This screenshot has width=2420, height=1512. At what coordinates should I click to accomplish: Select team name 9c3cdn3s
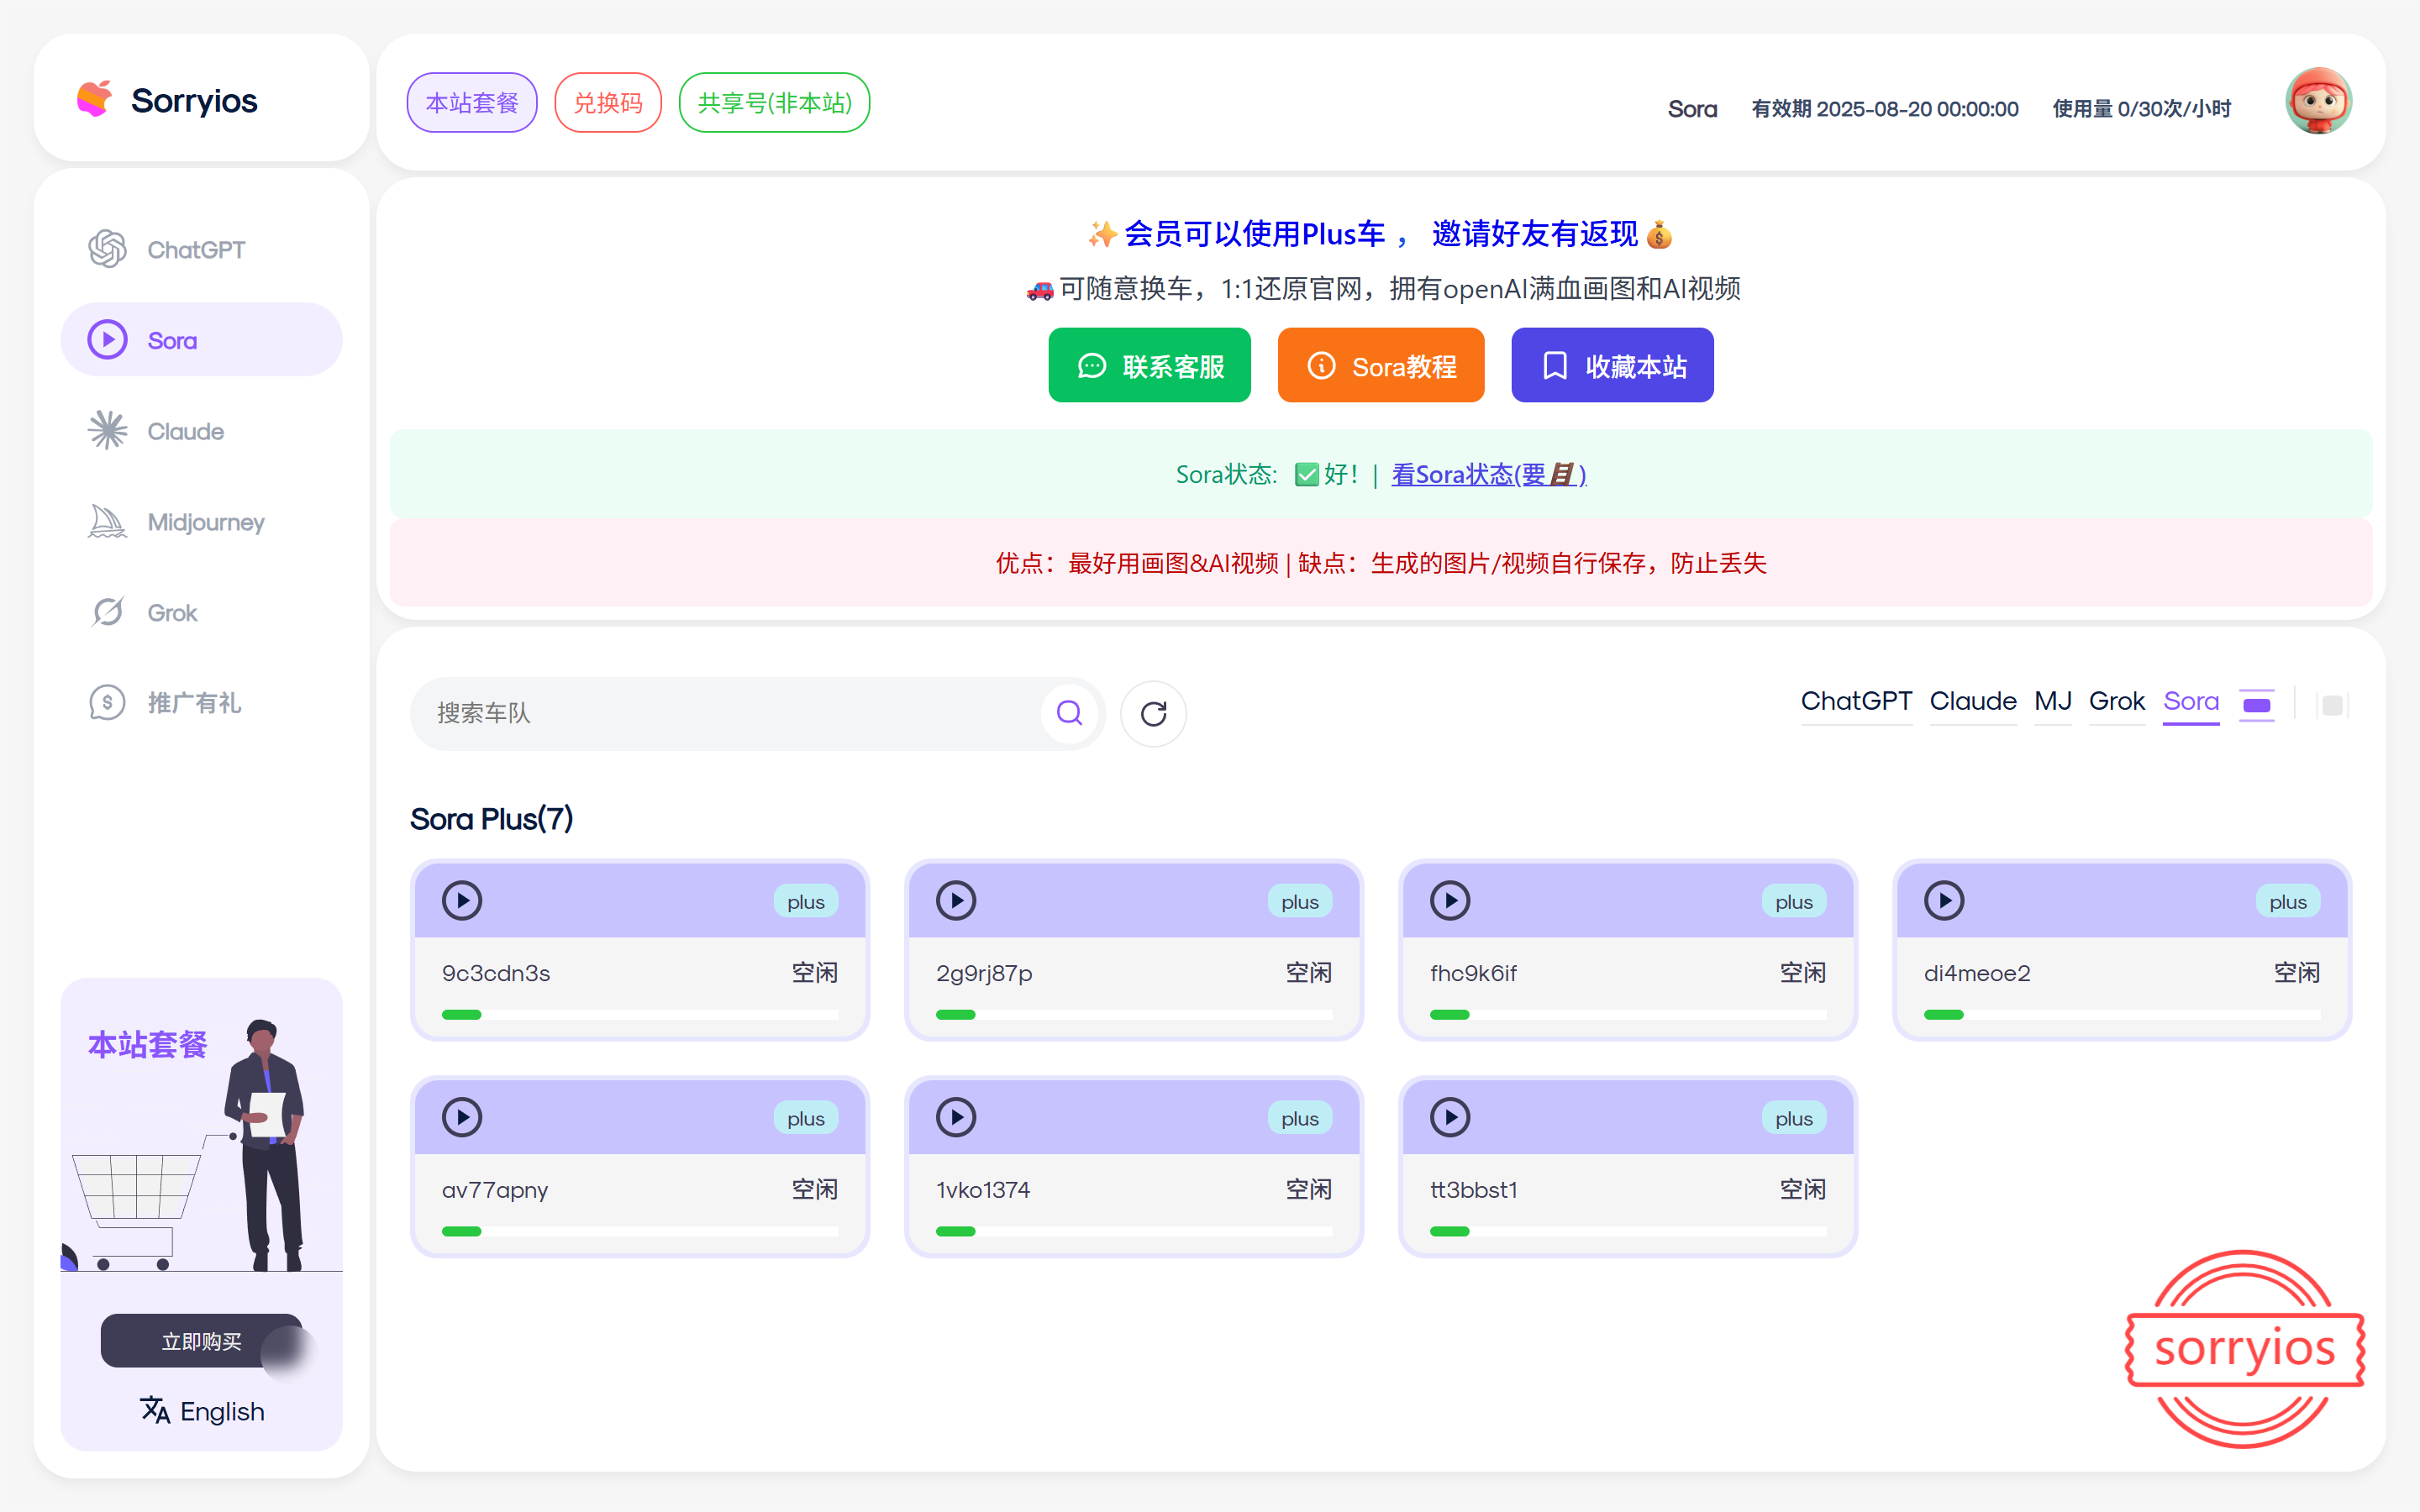pyautogui.click(x=496, y=973)
